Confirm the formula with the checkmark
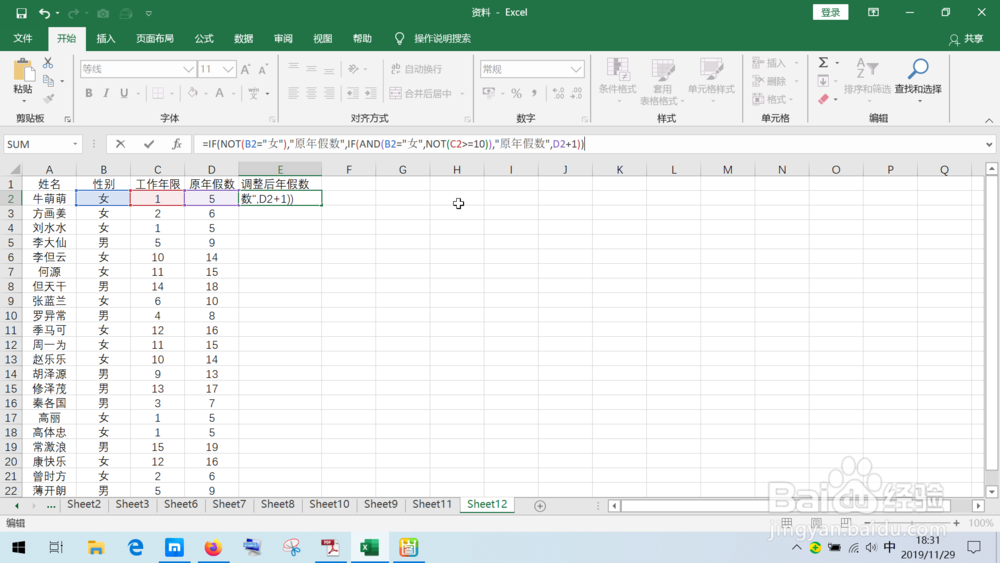The width and height of the screenshot is (1000, 563). (x=149, y=144)
